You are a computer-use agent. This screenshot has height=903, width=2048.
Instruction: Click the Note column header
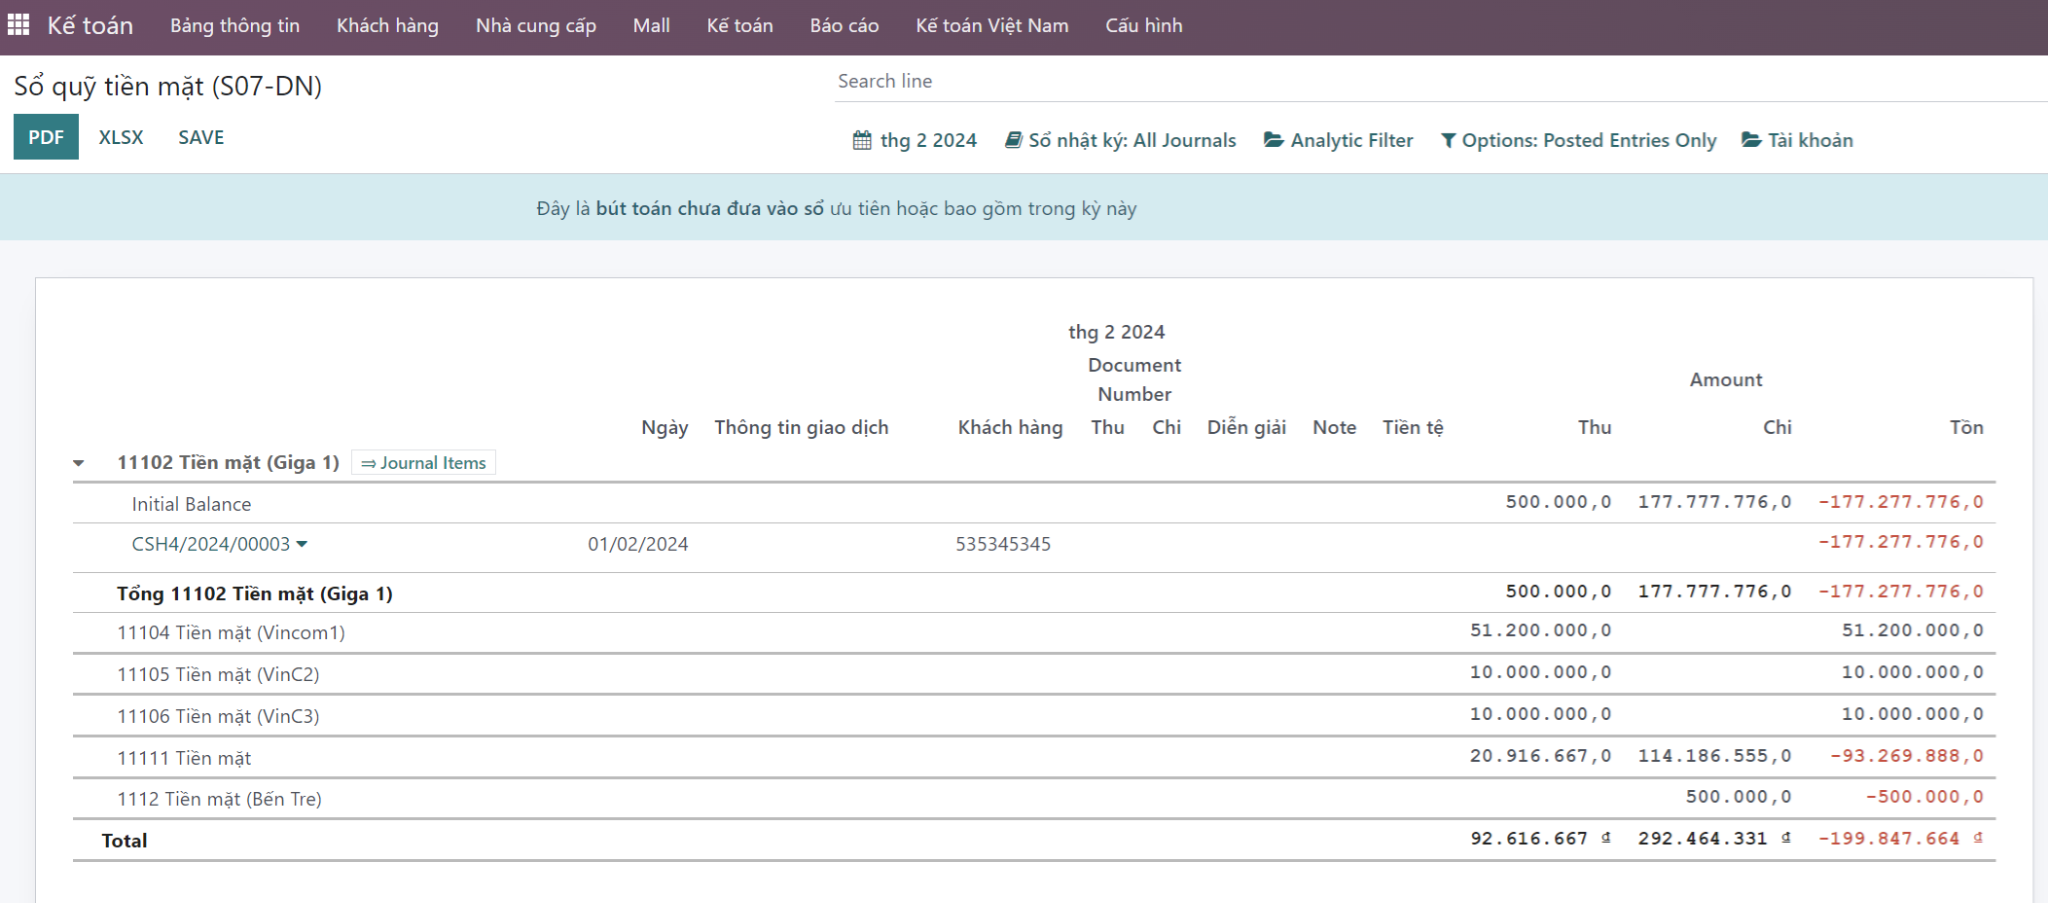[x=1334, y=427]
